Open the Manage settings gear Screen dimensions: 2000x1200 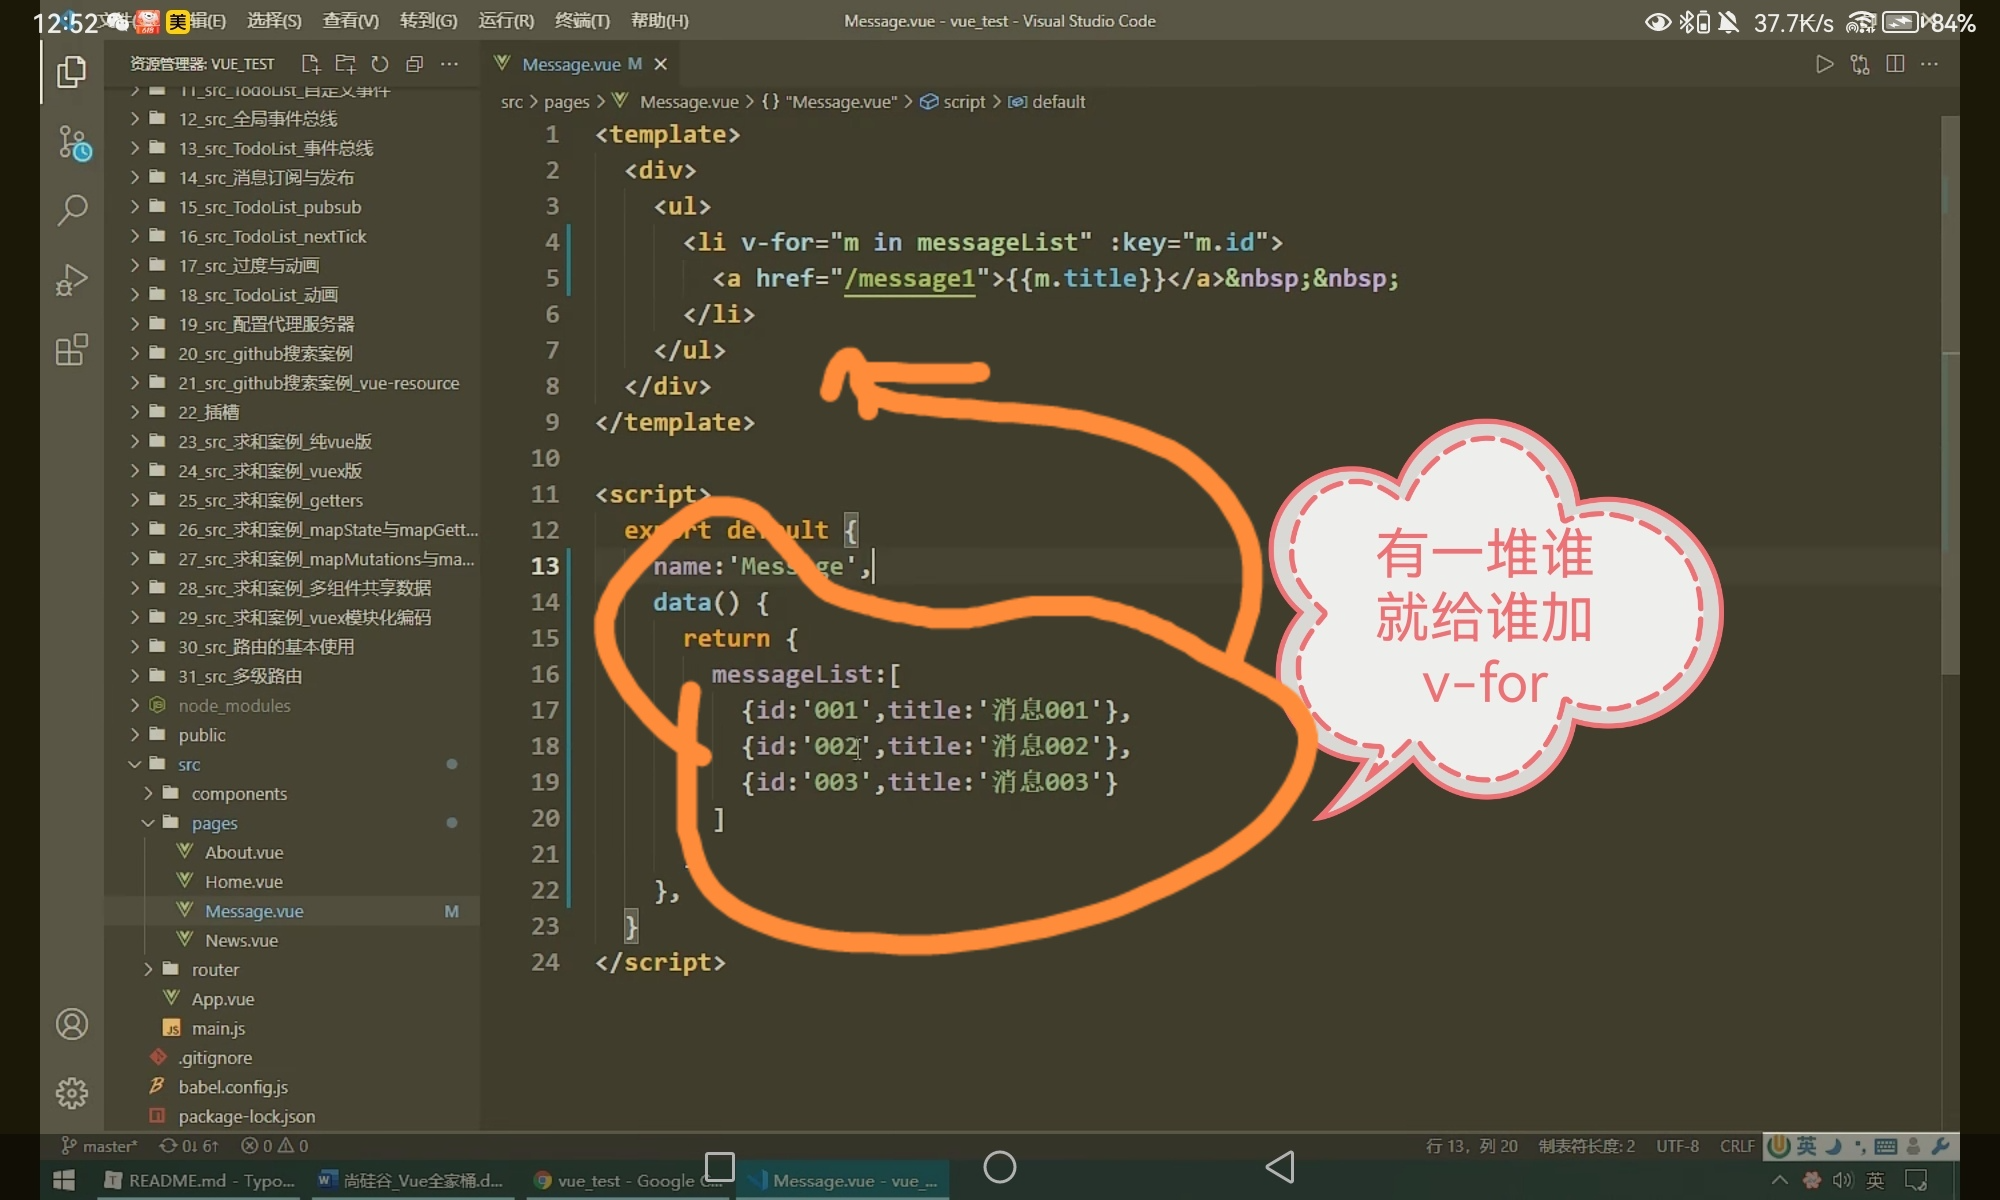(72, 1093)
